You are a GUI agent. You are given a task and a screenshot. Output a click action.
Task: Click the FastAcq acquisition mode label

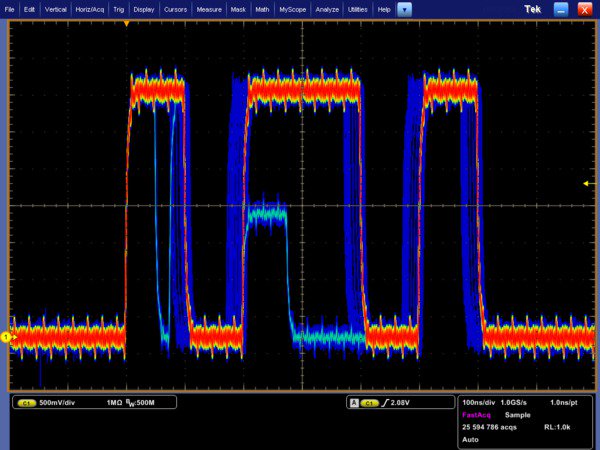(475, 414)
